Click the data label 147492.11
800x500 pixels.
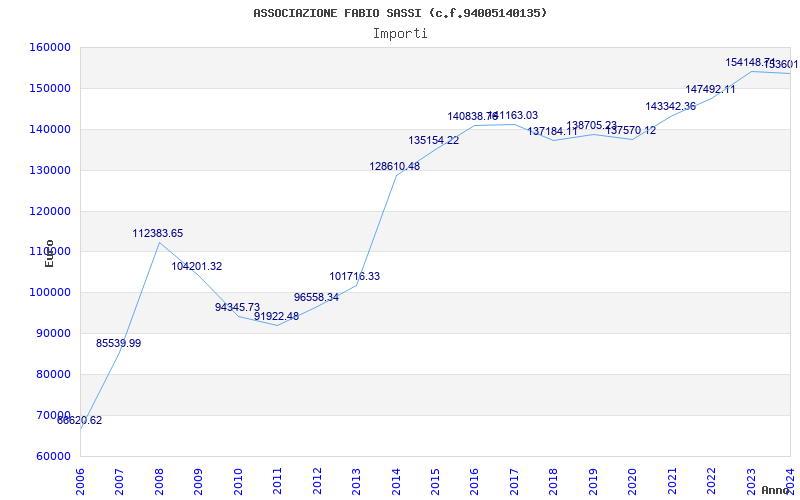click(710, 89)
